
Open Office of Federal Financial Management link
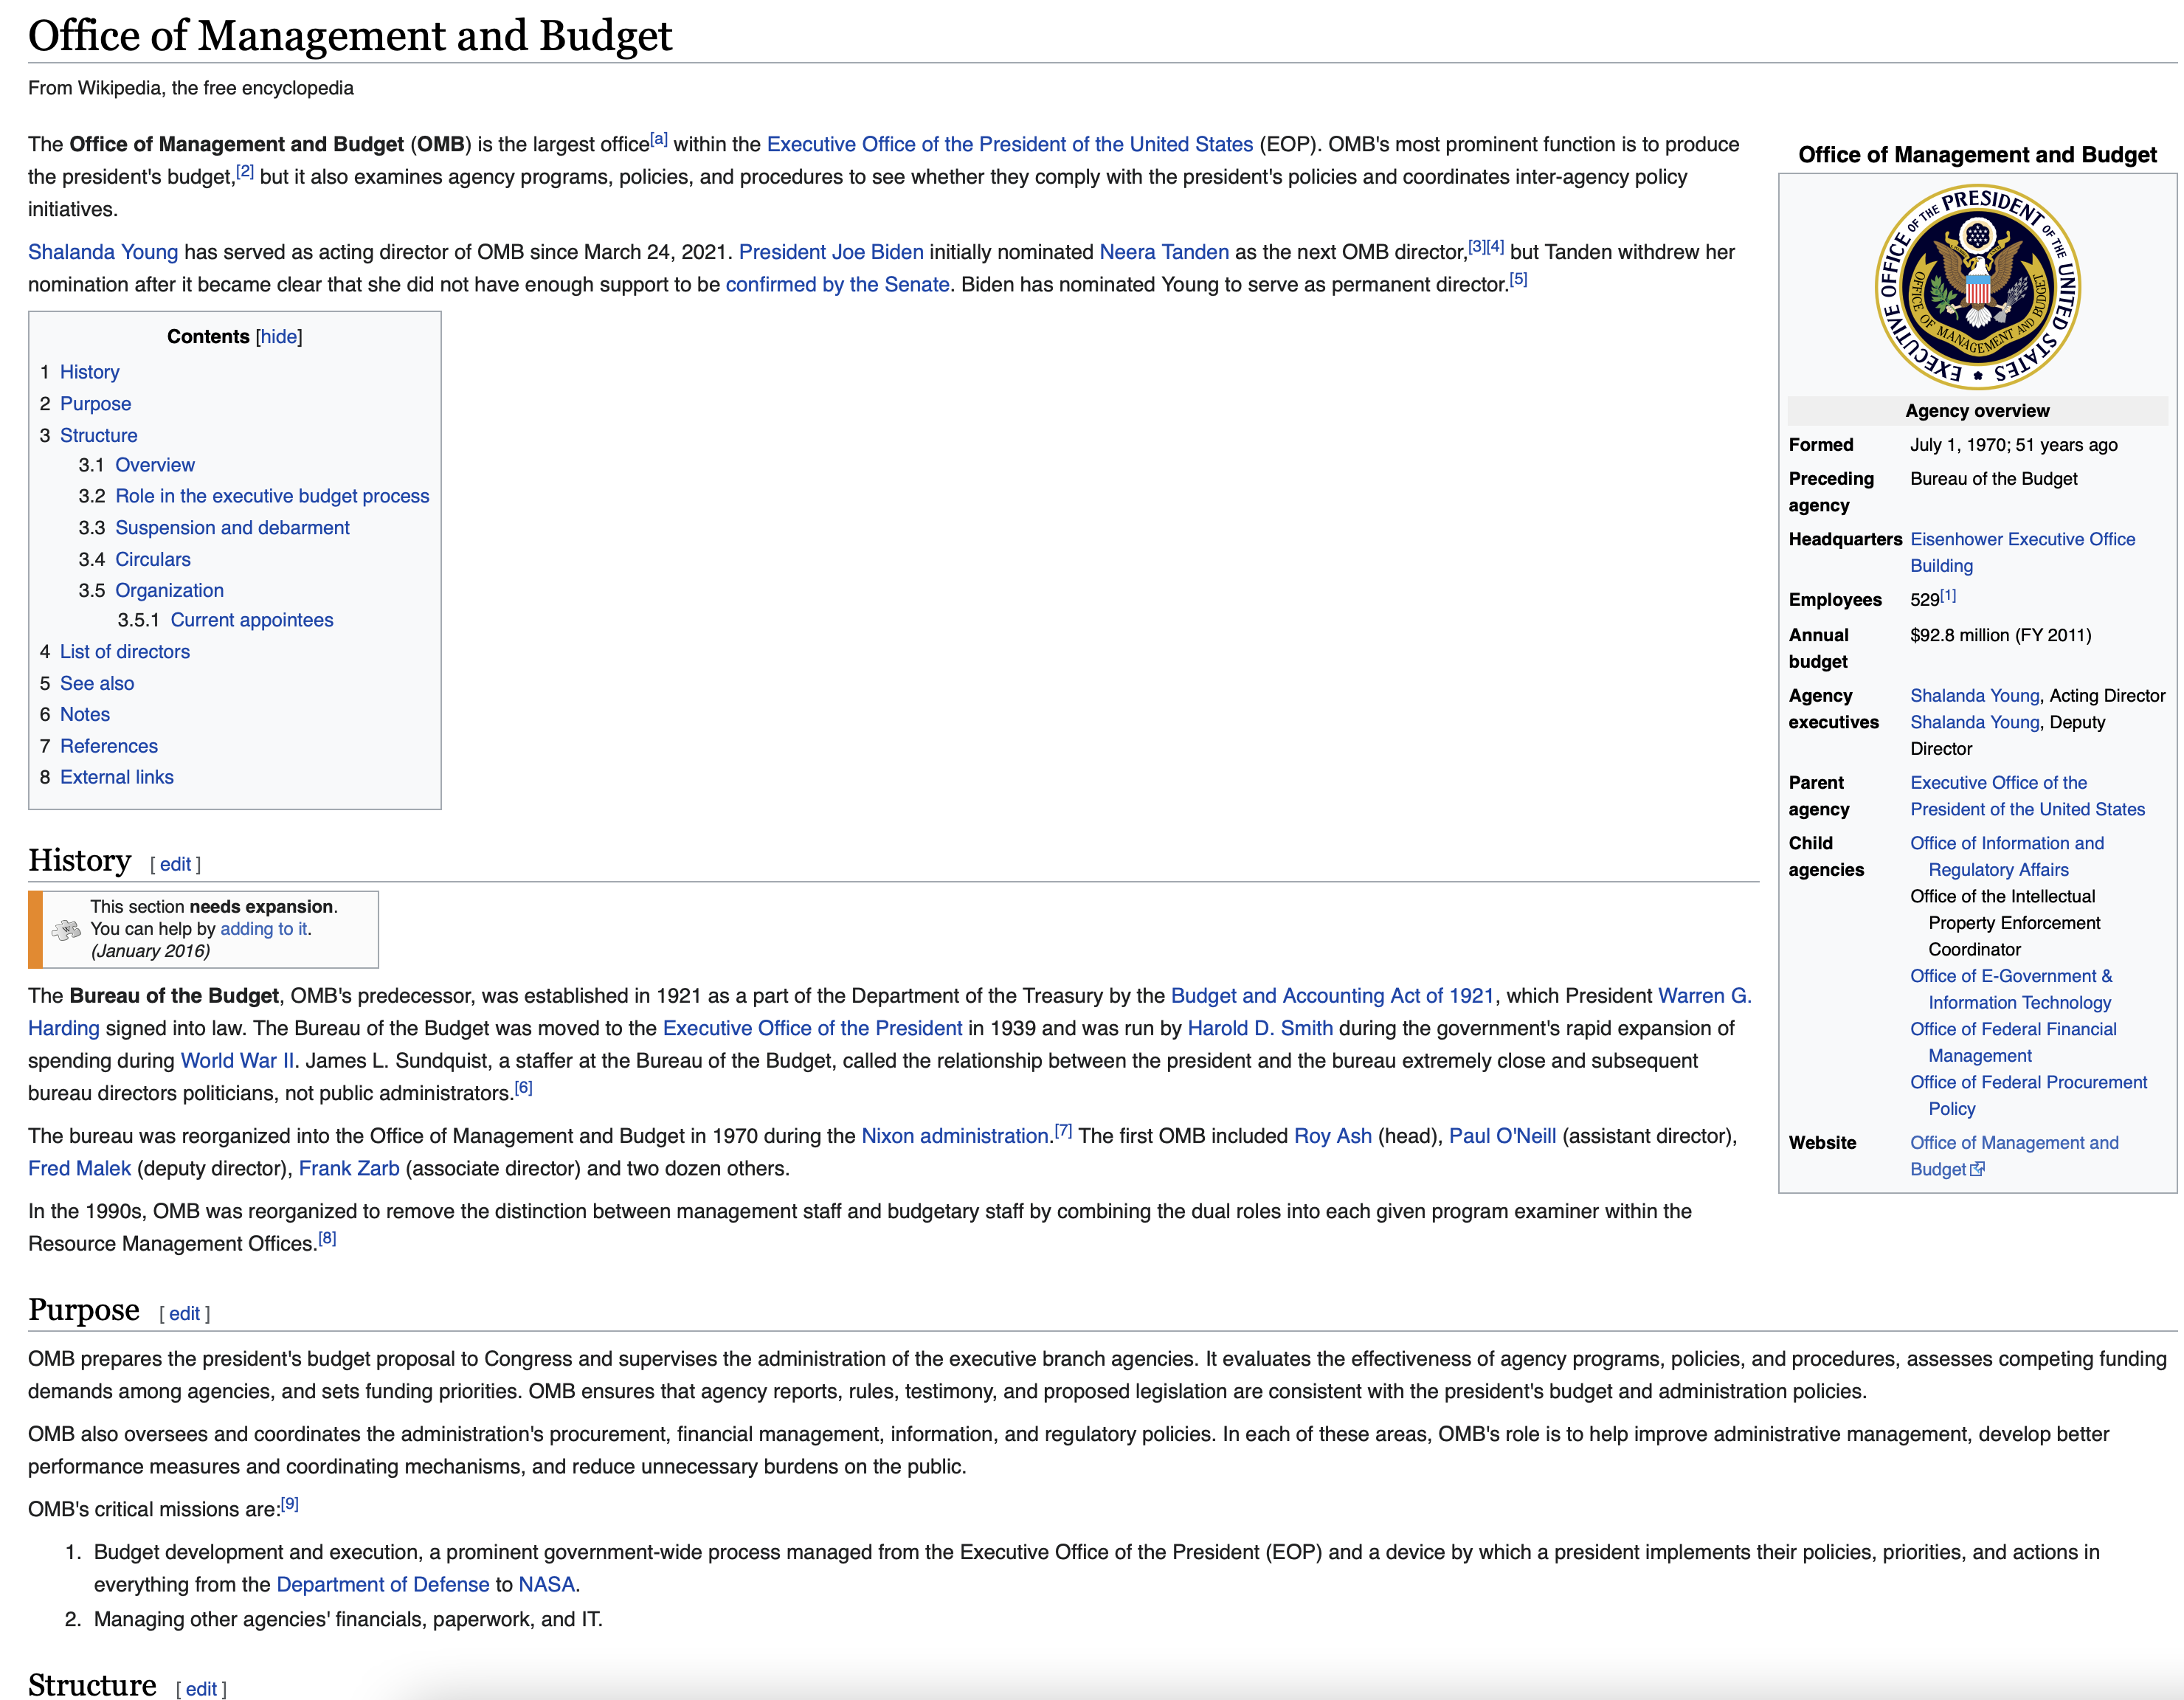[2013, 1042]
